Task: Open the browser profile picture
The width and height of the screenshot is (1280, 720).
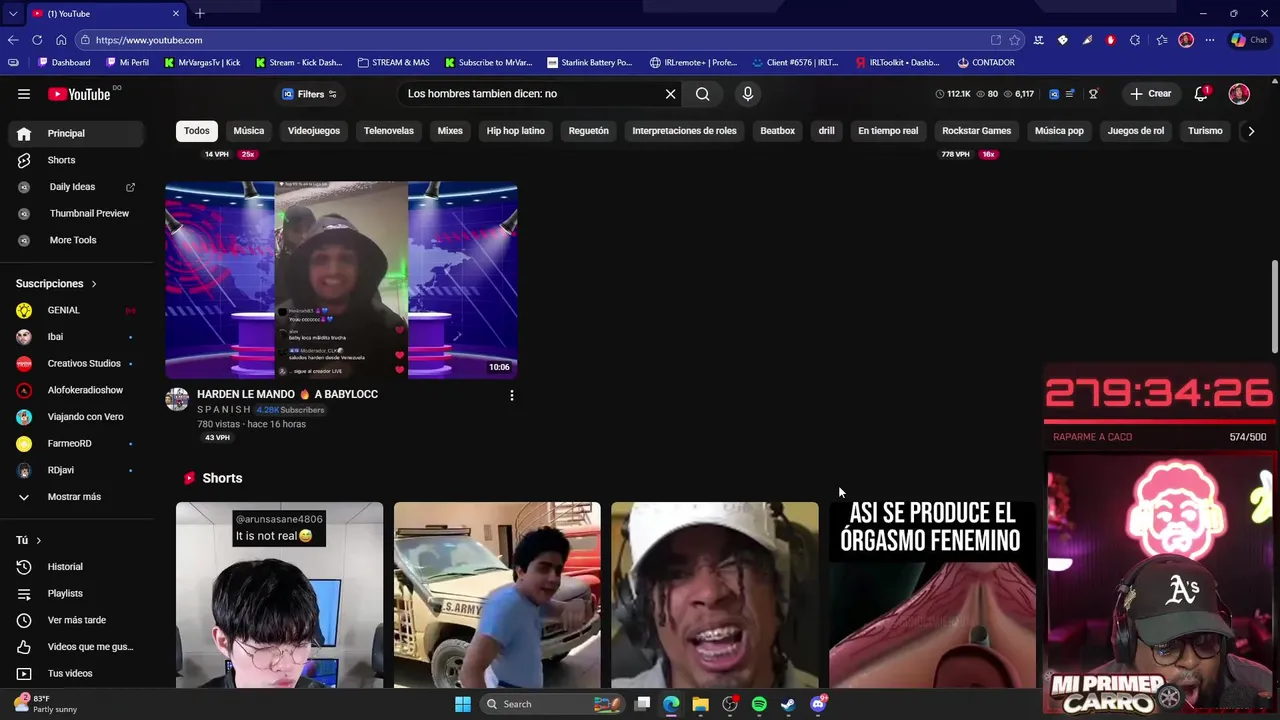Action: (x=1186, y=40)
